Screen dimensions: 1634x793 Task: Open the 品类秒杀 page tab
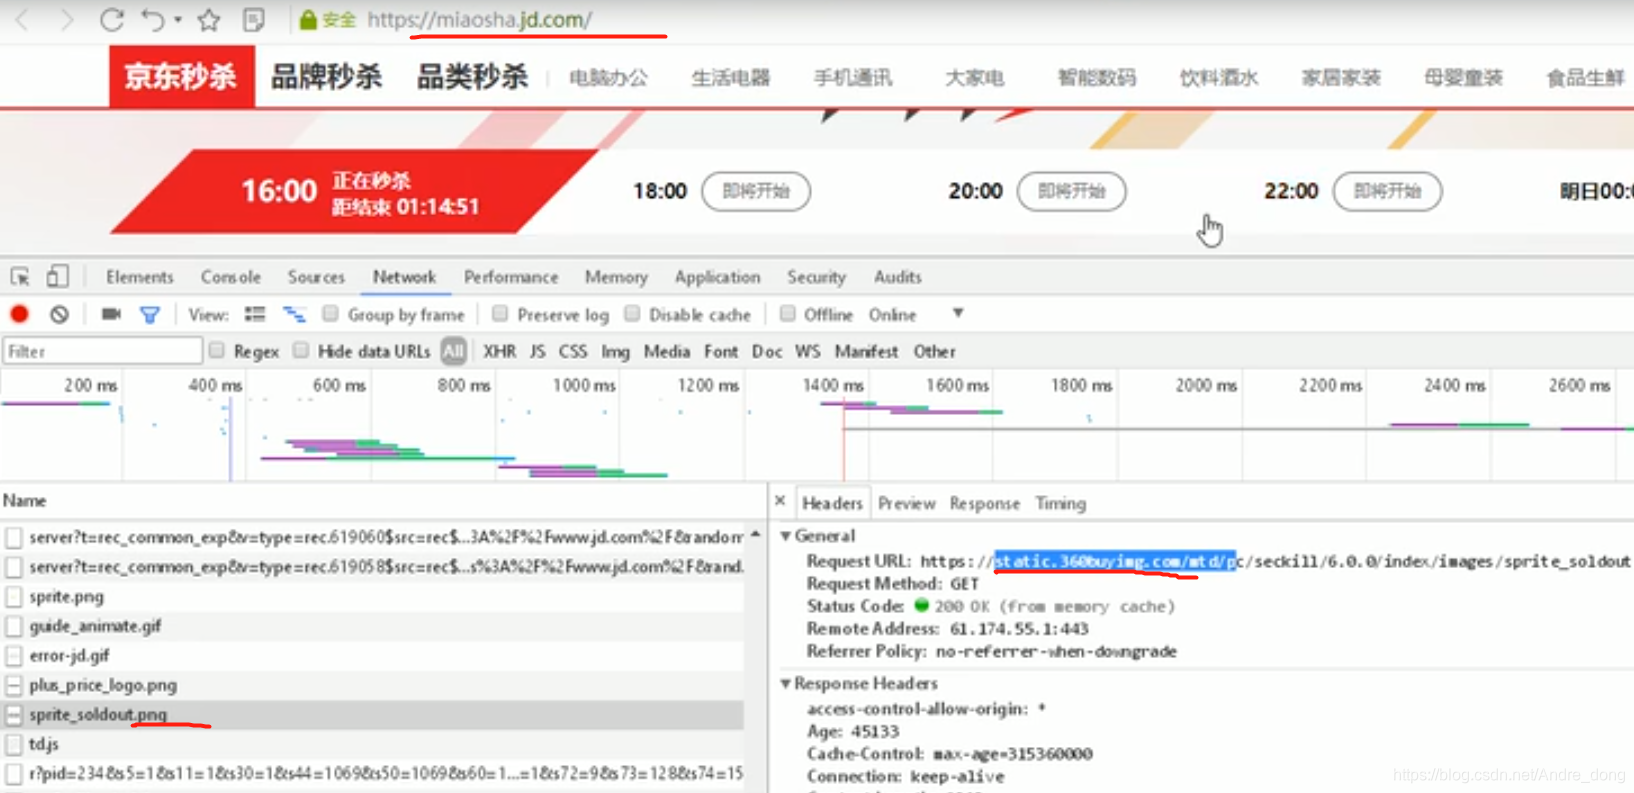pos(472,77)
